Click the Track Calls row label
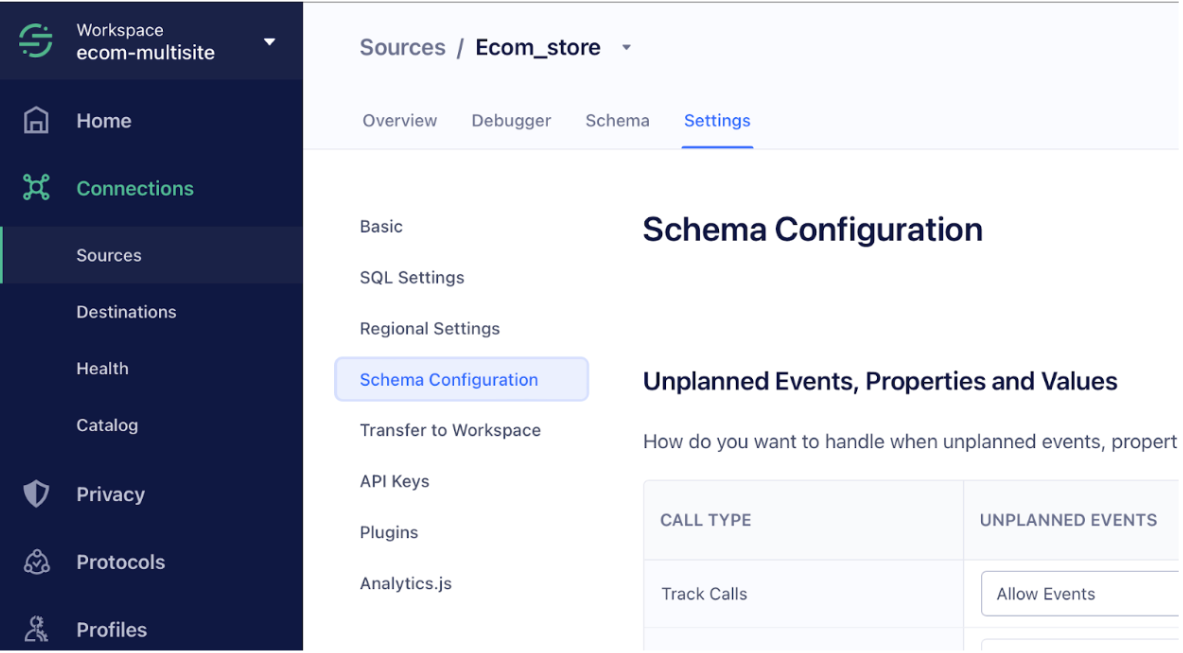 tap(704, 594)
